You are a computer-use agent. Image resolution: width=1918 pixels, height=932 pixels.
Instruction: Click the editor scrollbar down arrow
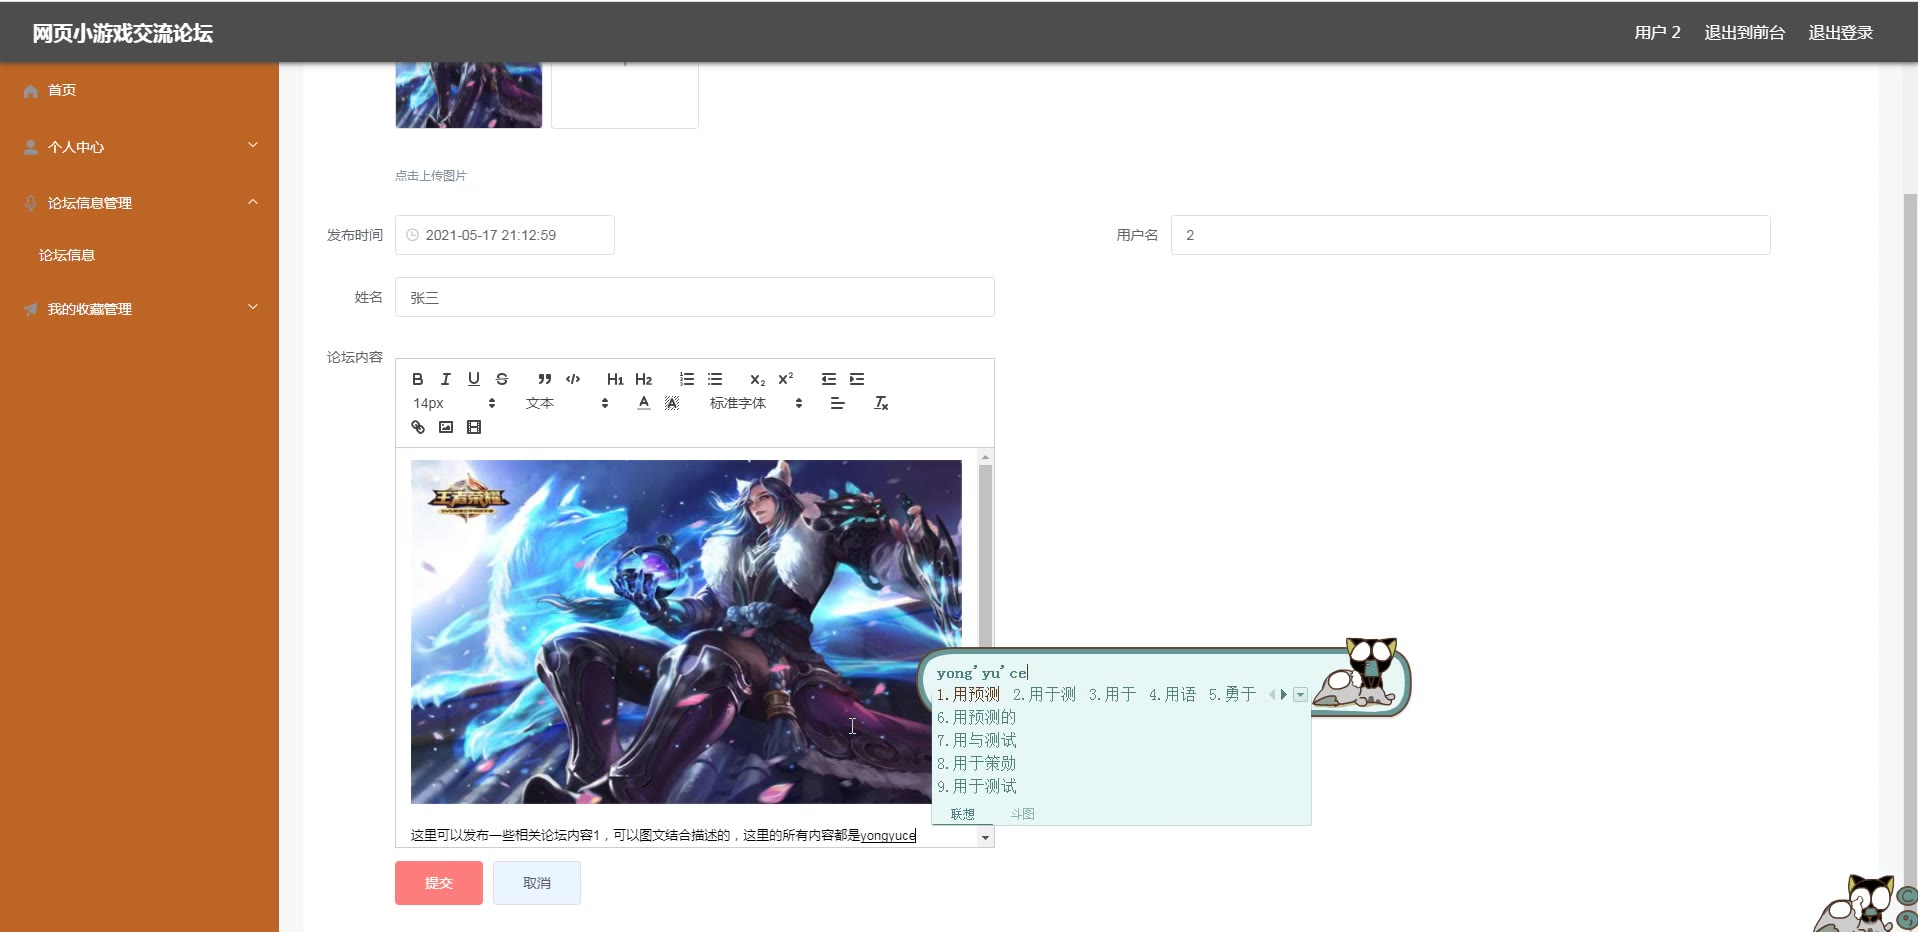pos(986,838)
